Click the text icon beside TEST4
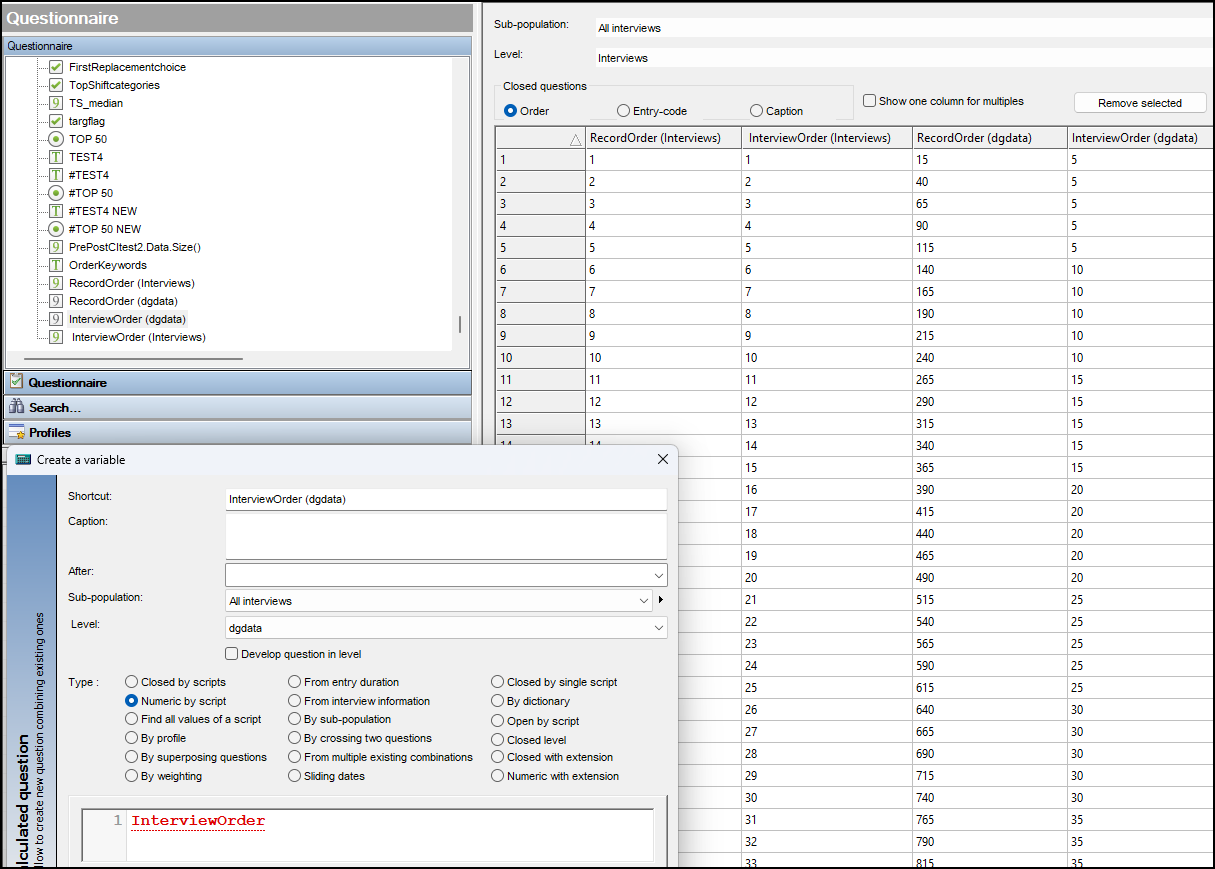The image size is (1215, 869). 56,157
